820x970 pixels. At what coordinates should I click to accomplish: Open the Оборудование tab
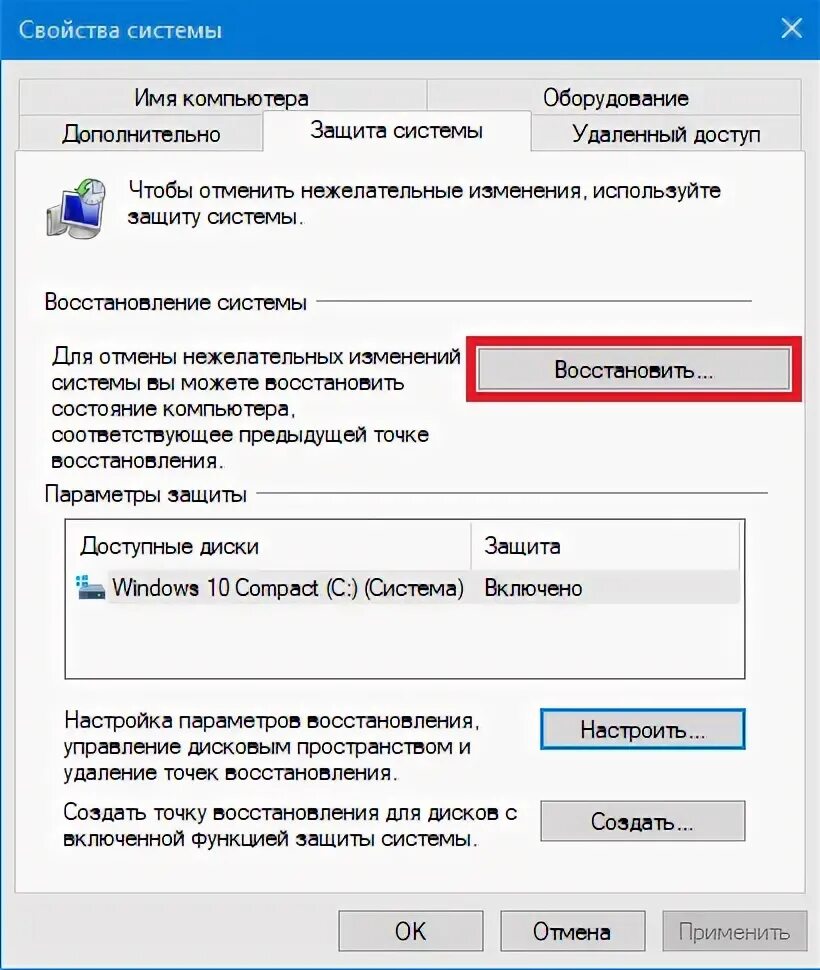click(615, 97)
